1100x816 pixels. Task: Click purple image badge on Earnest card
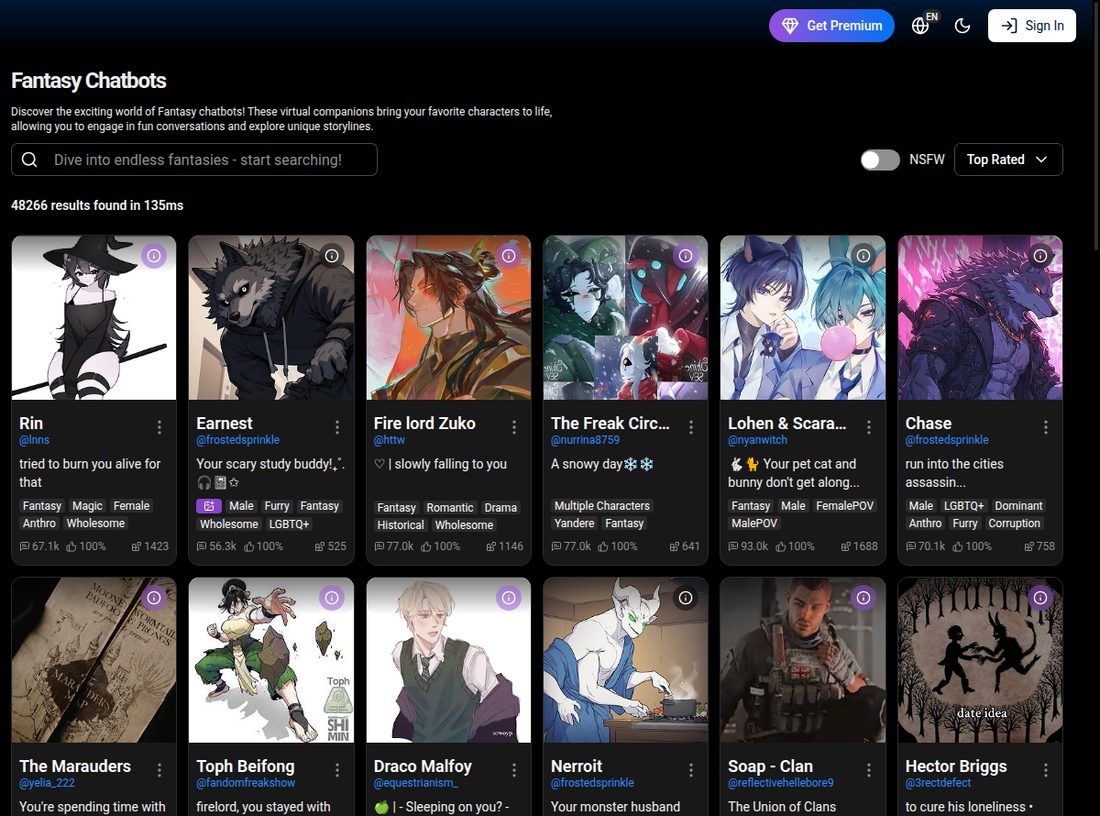(209, 506)
